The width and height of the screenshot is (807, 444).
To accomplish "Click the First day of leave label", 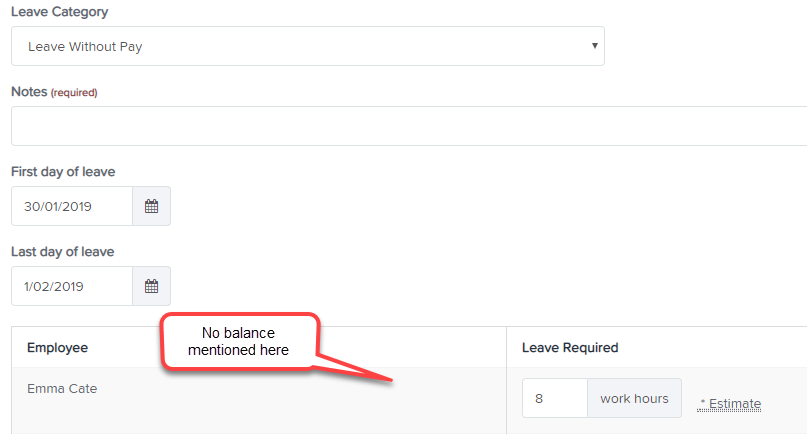I will point(63,172).
